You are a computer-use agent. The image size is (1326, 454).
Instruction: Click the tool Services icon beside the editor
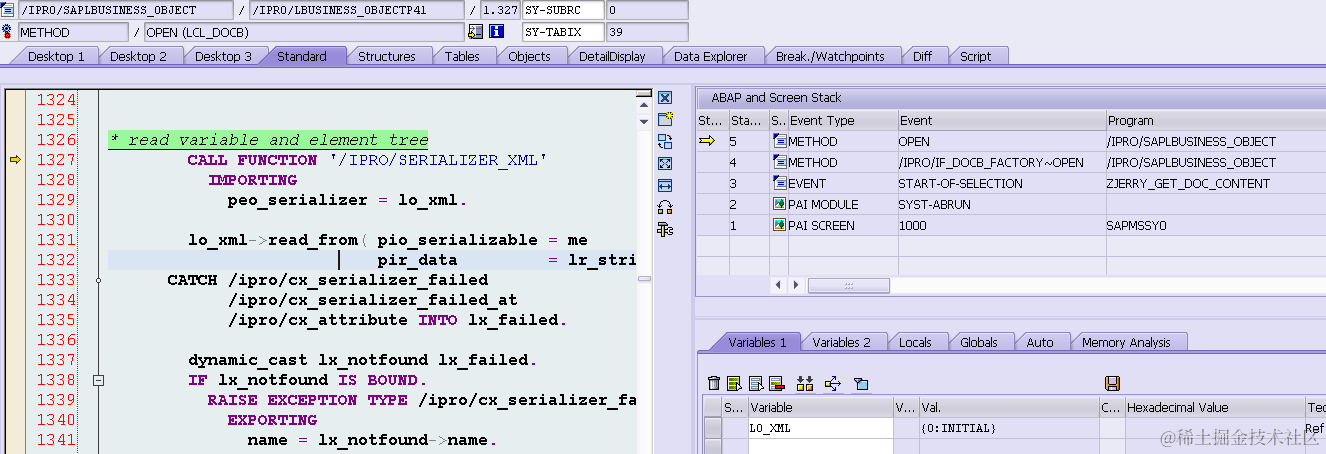tap(665, 229)
